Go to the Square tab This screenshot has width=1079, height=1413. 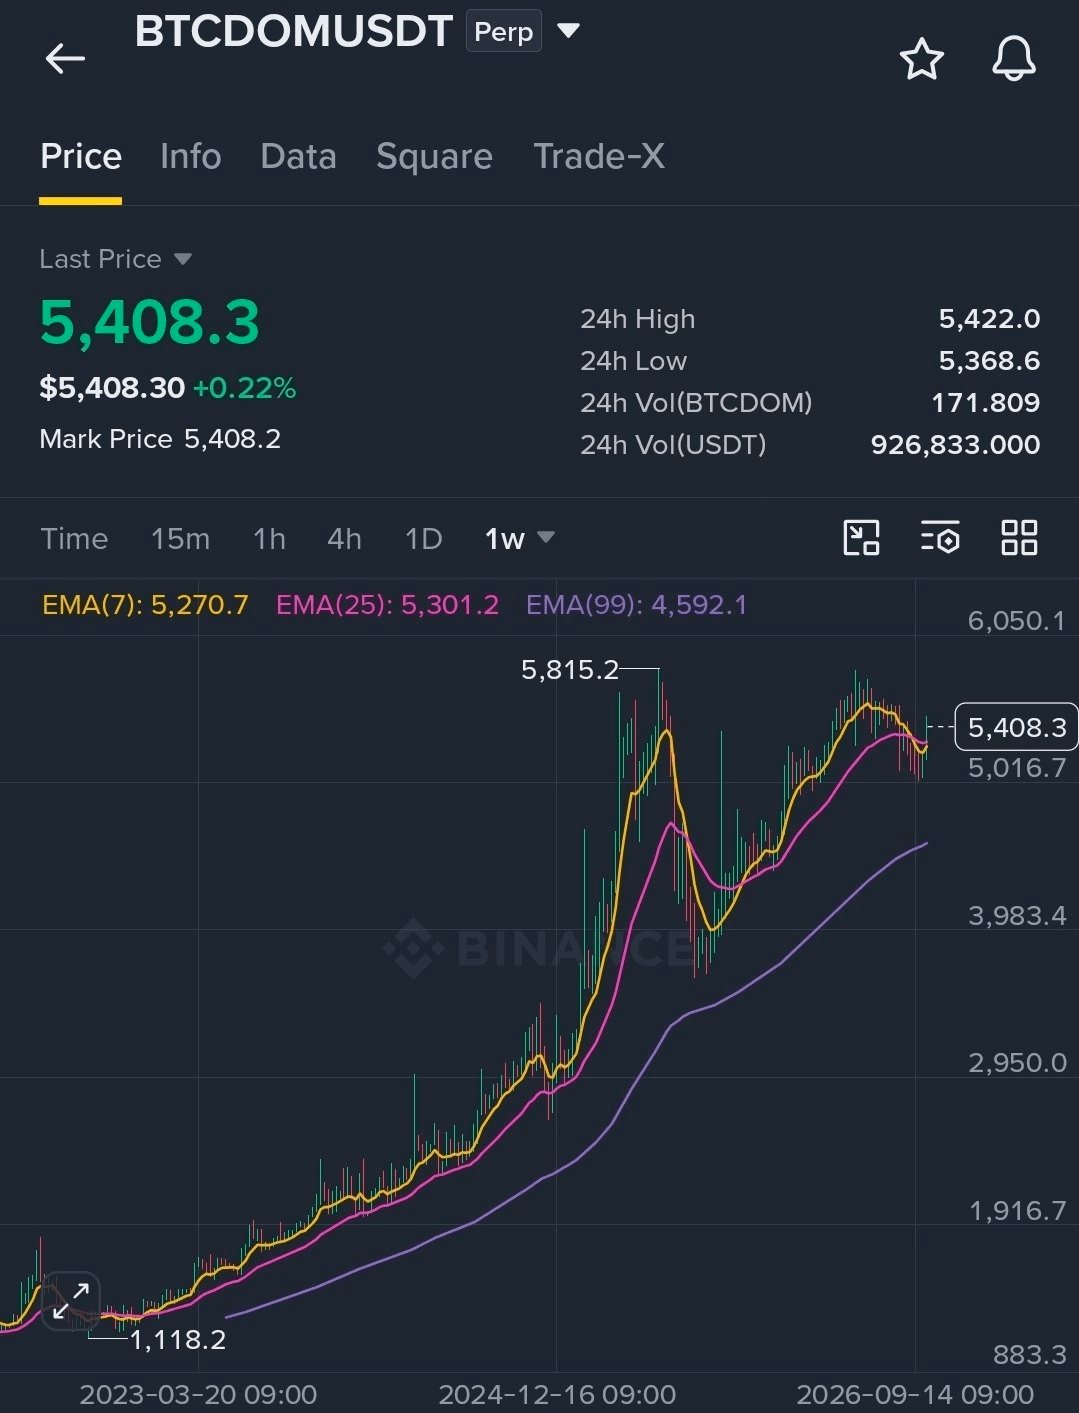[x=434, y=157]
